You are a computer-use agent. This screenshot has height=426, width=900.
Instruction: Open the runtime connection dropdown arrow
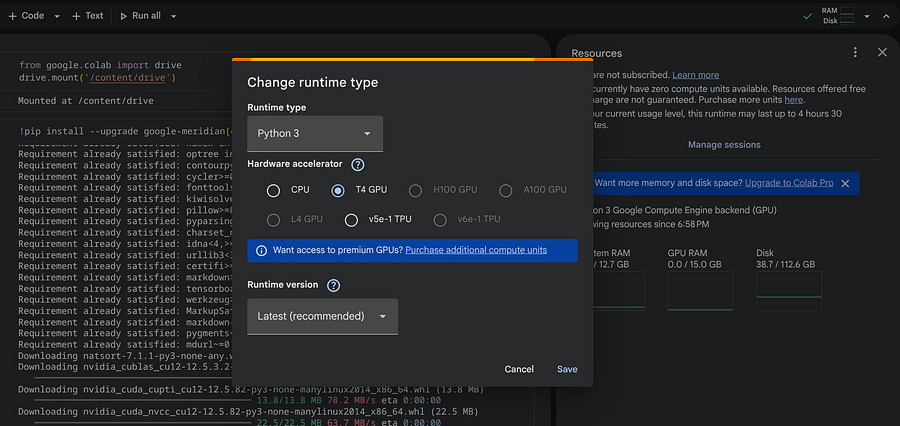(x=867, y=16)
